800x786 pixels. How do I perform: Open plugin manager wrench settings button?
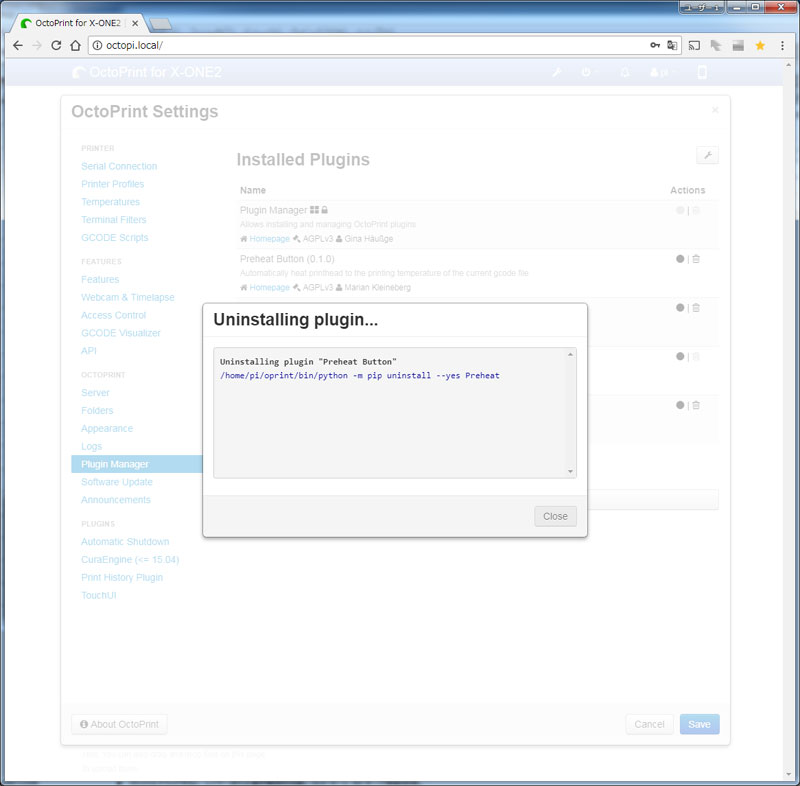(x=707, y=155)
